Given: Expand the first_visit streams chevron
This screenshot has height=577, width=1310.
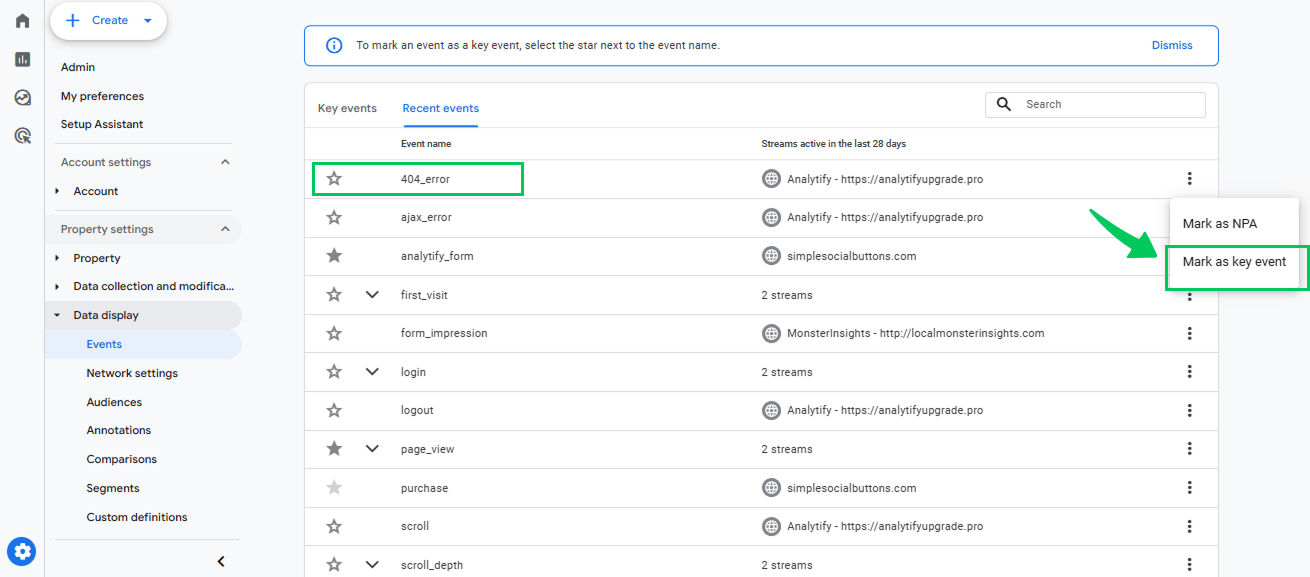Looking at the screenshot, I should pyautogui.click(x=372, y=295).
